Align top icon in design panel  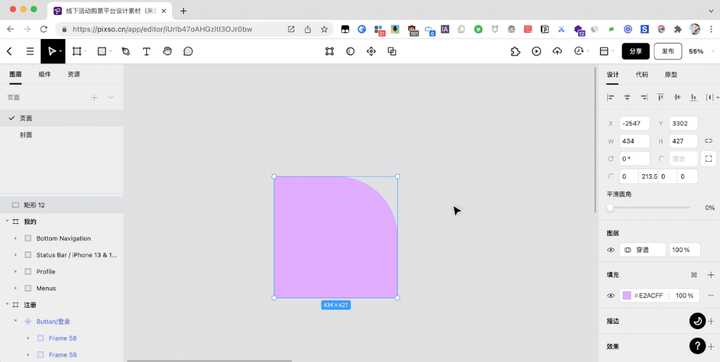pyautogui.click(x=660, y=97)
